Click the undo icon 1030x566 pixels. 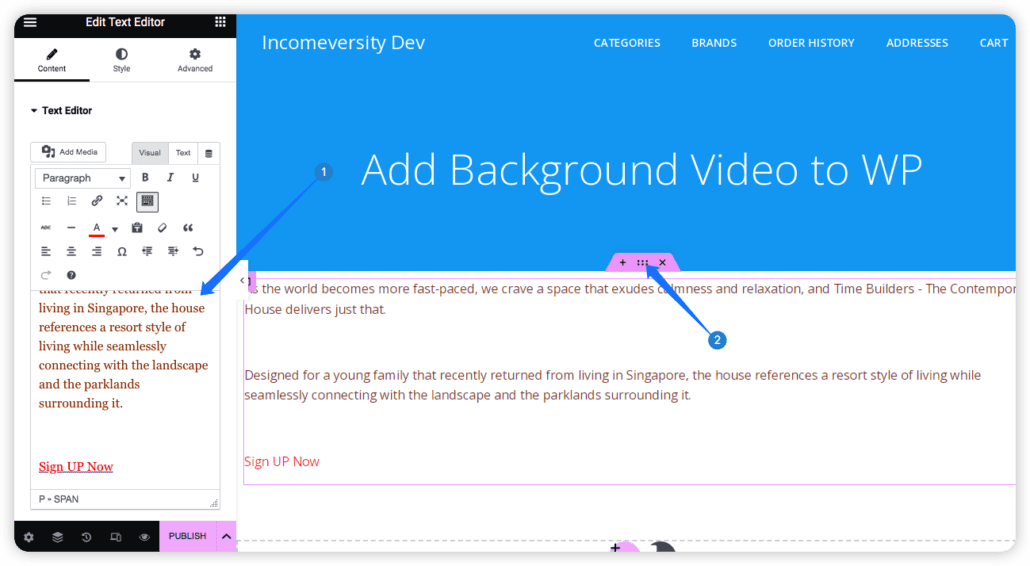click(x=198, y=251)
